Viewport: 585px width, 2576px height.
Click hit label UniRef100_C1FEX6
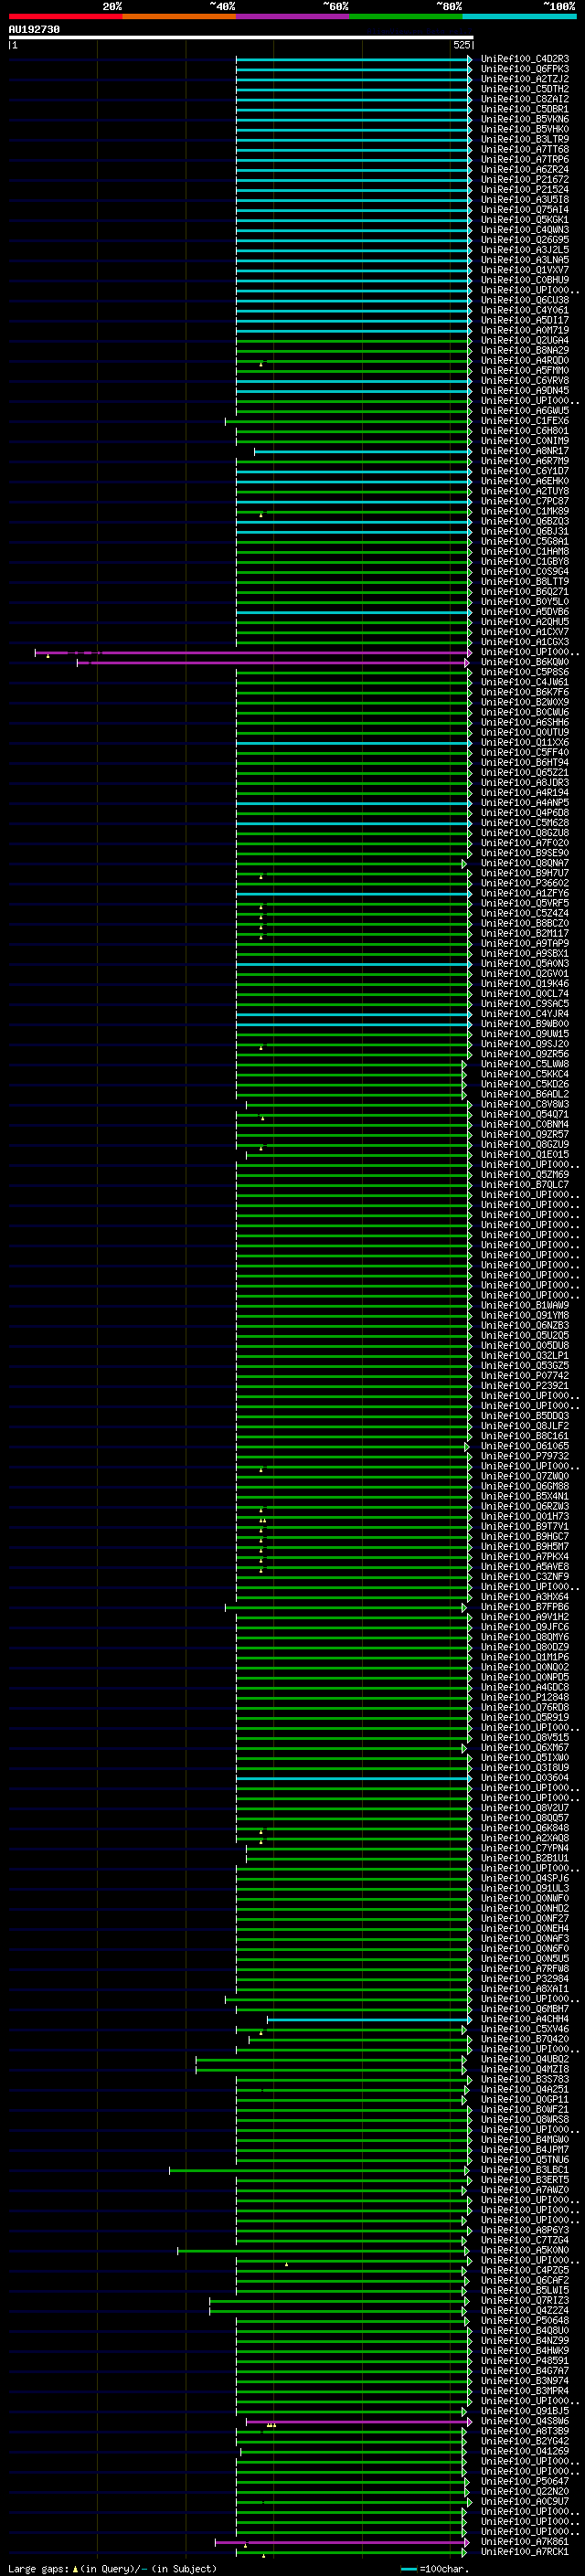(x=525, y=421)
